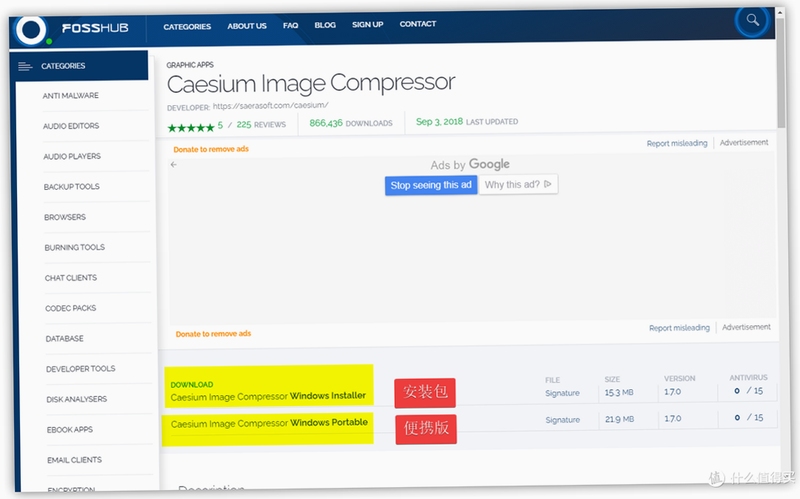Click the Graphic Apps breadcrumb

(x=190, y=65)
